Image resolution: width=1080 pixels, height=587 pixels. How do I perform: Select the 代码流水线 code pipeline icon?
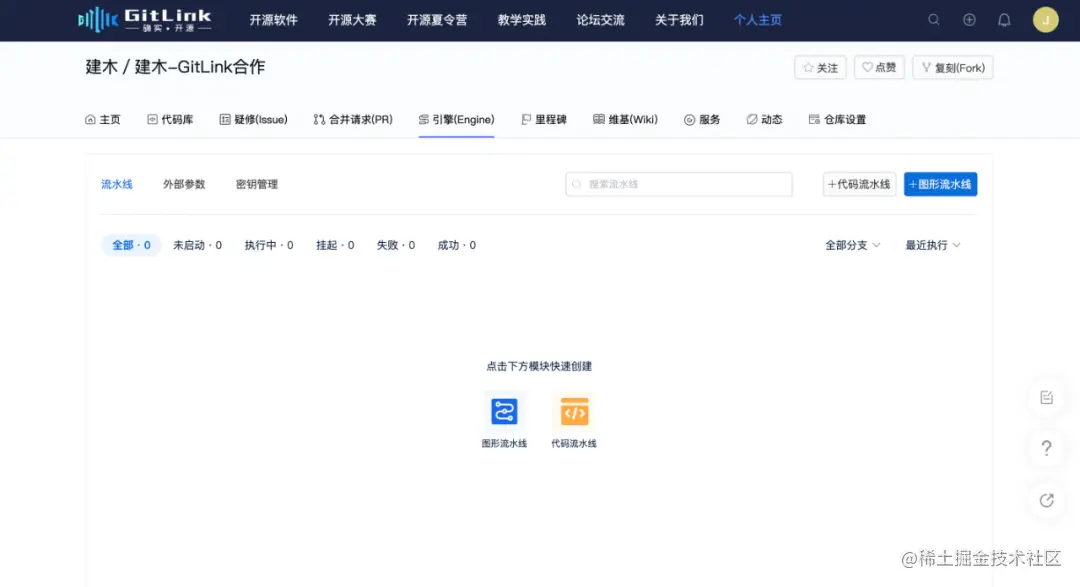574,412
